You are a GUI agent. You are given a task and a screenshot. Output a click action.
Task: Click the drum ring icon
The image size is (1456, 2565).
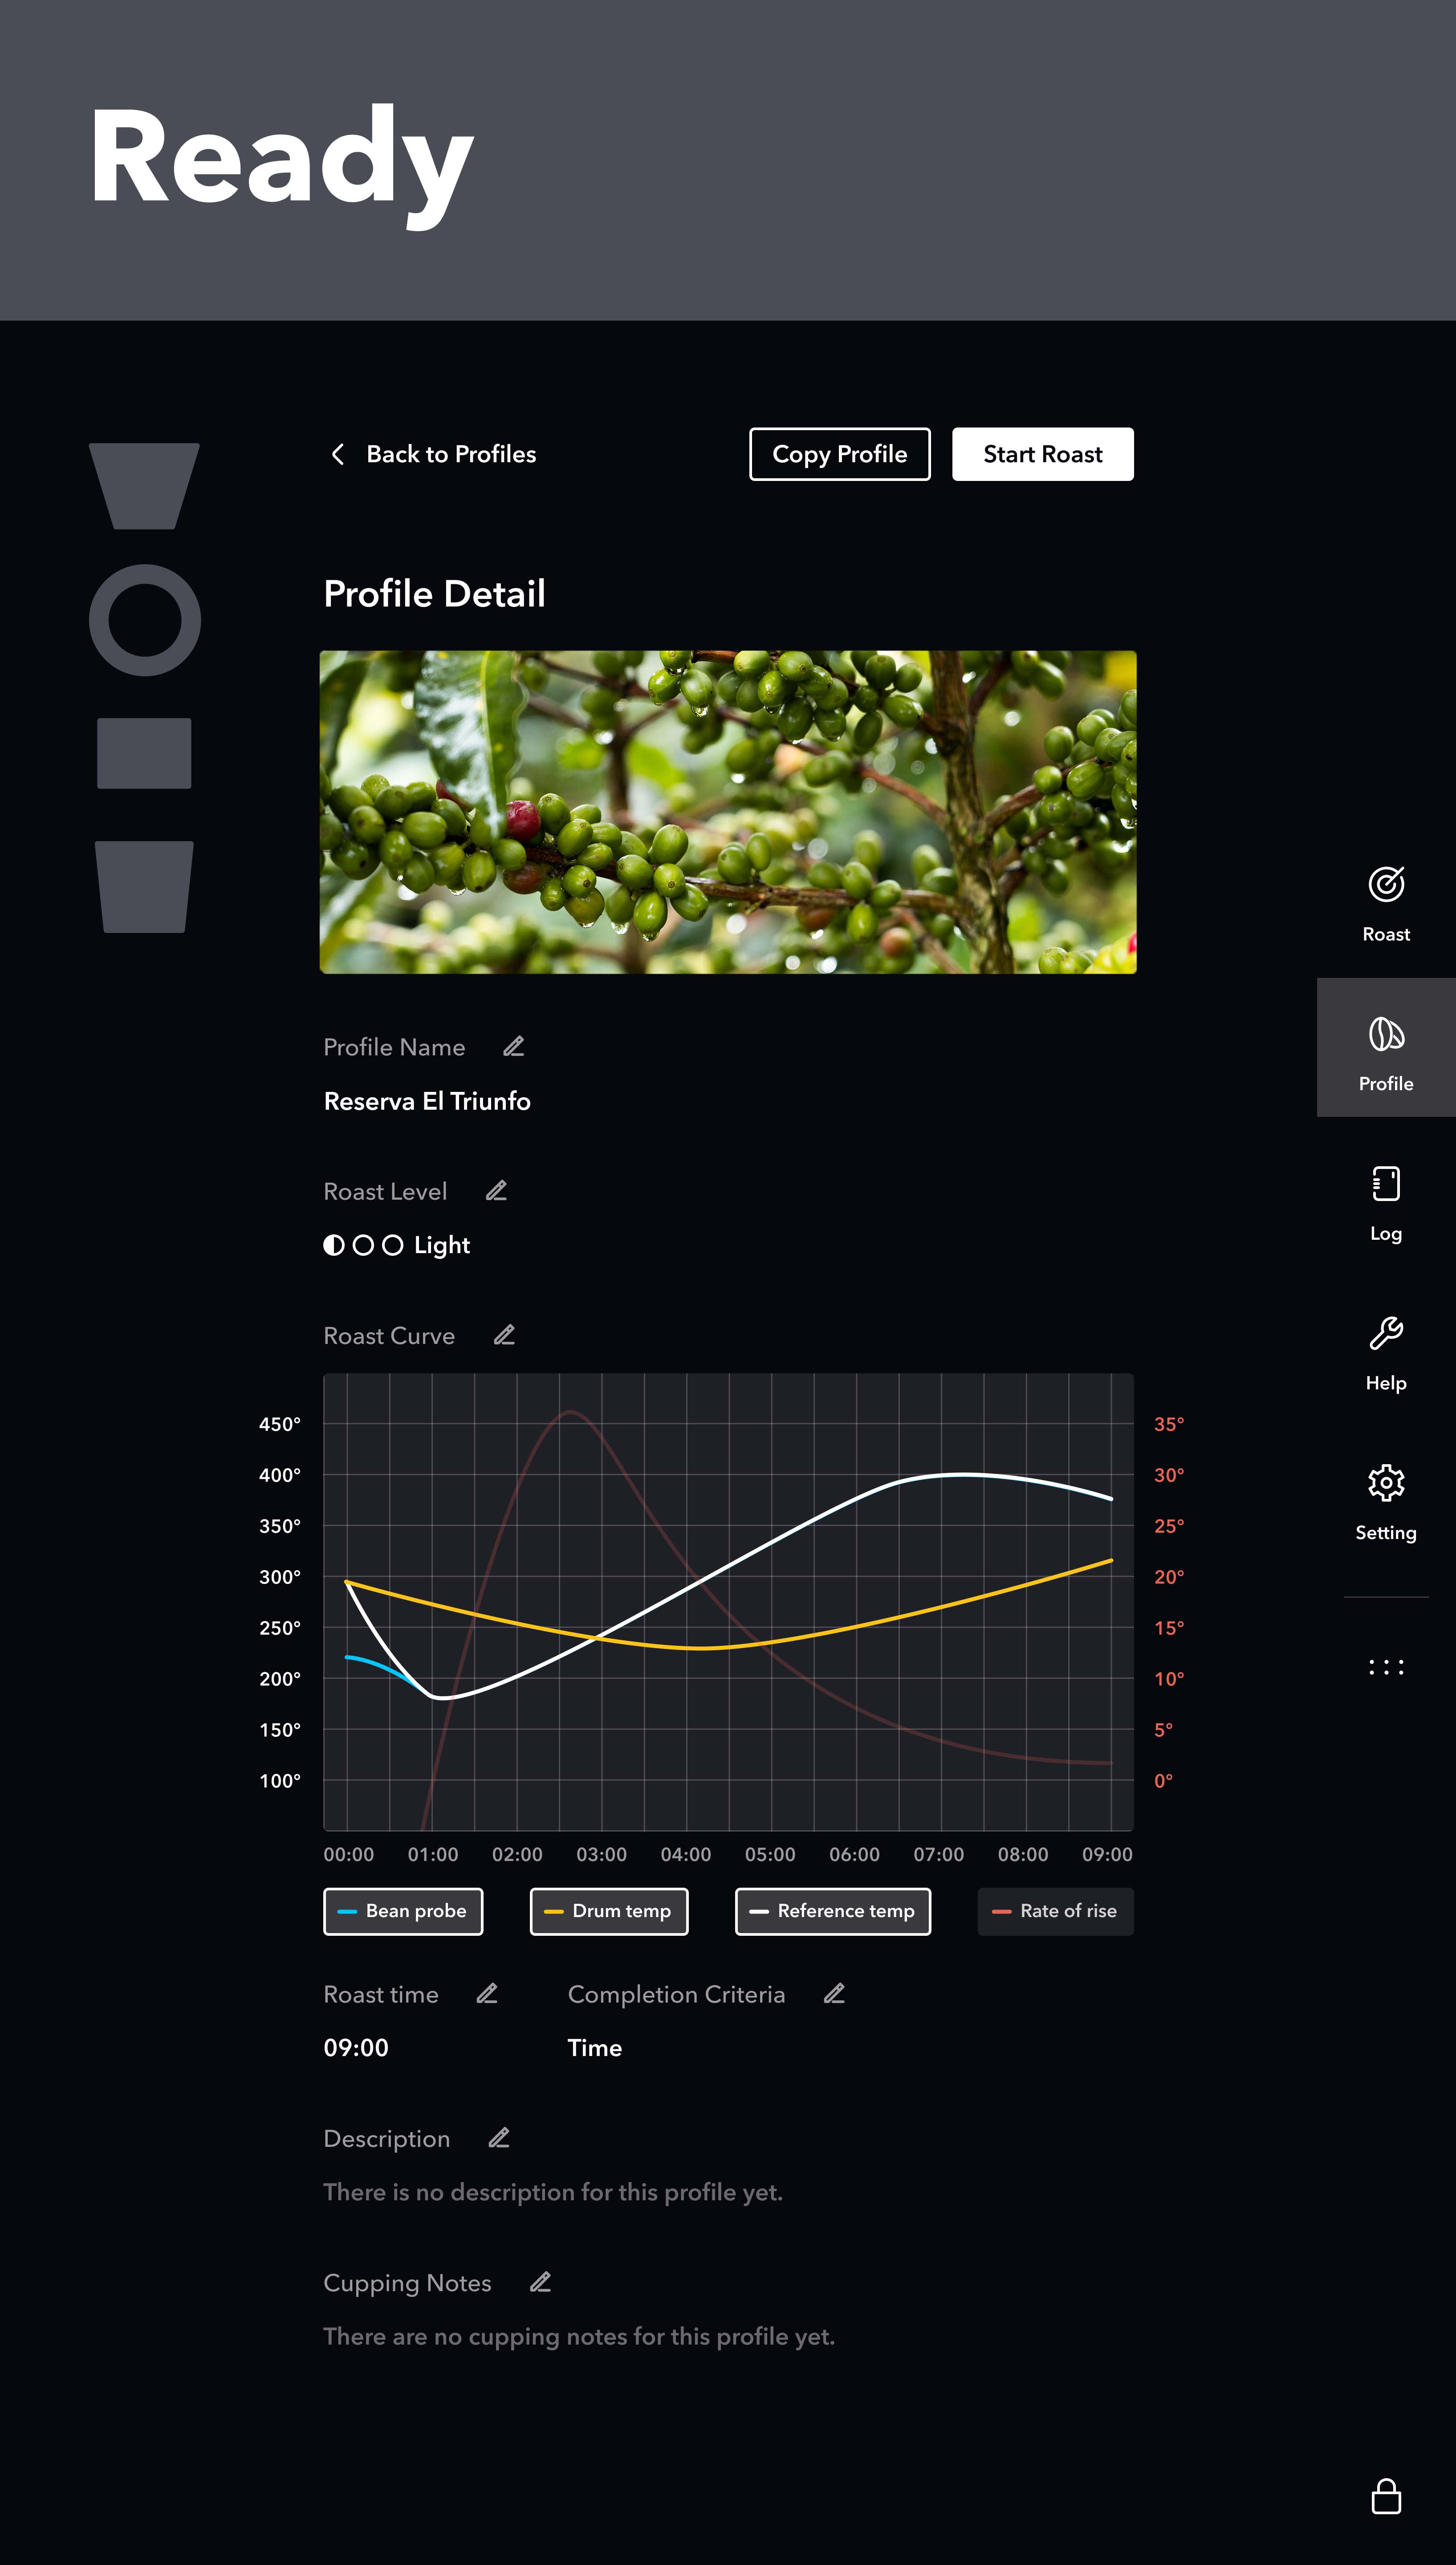click(145, 620)
